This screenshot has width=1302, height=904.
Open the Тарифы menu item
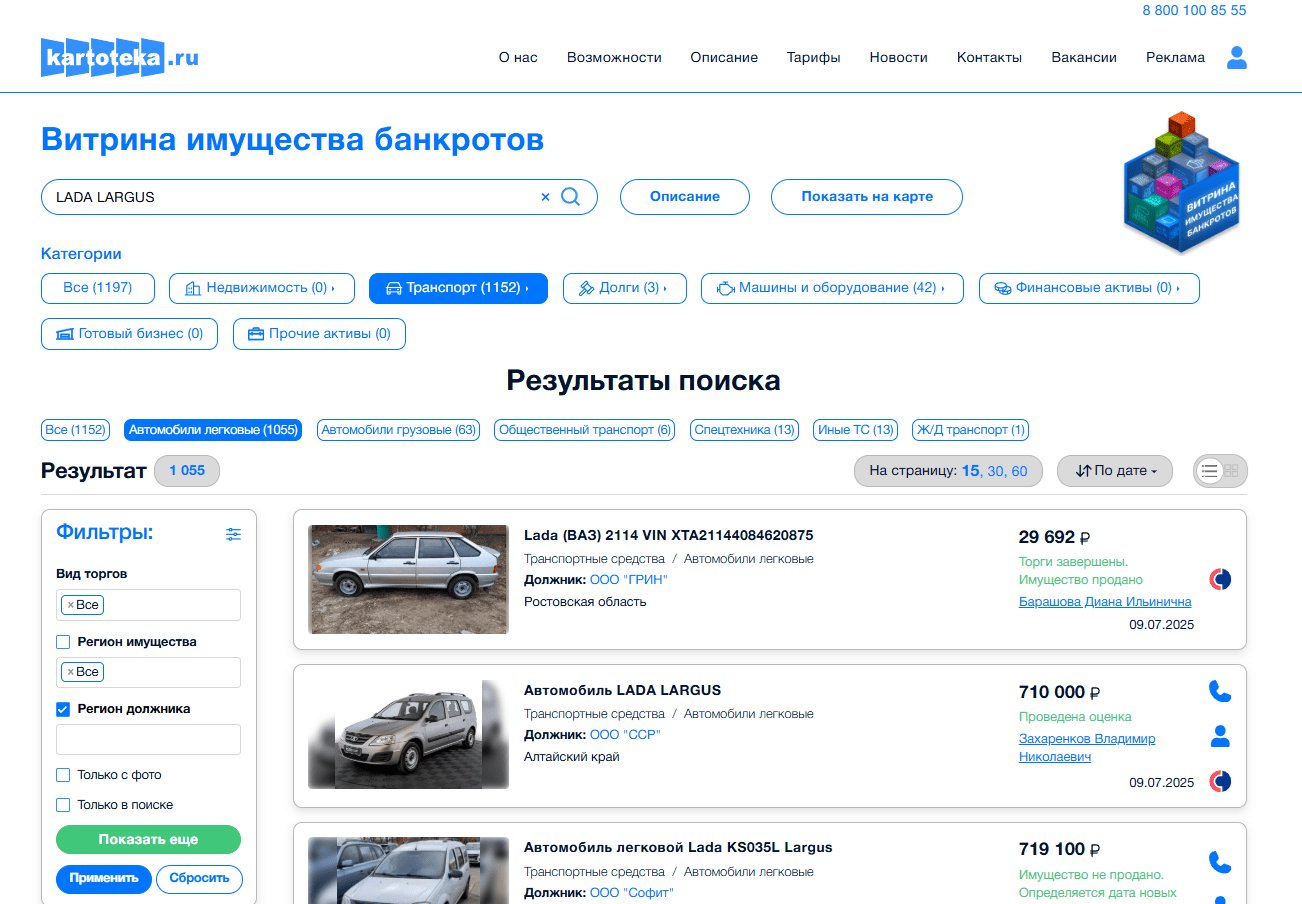813,58
